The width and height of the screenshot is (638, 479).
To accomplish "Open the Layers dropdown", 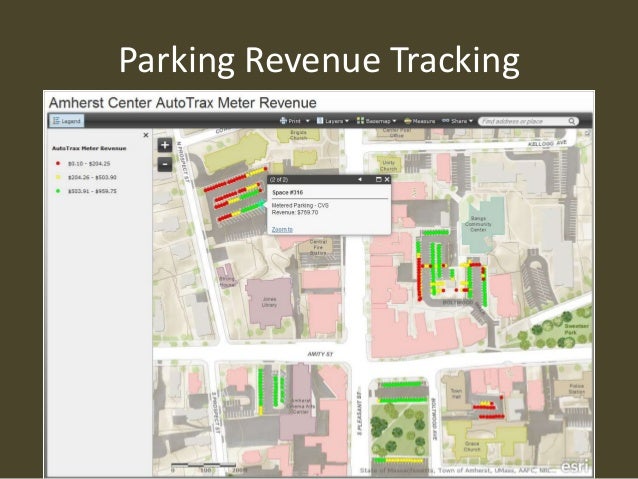I will [x=332, y=121].
